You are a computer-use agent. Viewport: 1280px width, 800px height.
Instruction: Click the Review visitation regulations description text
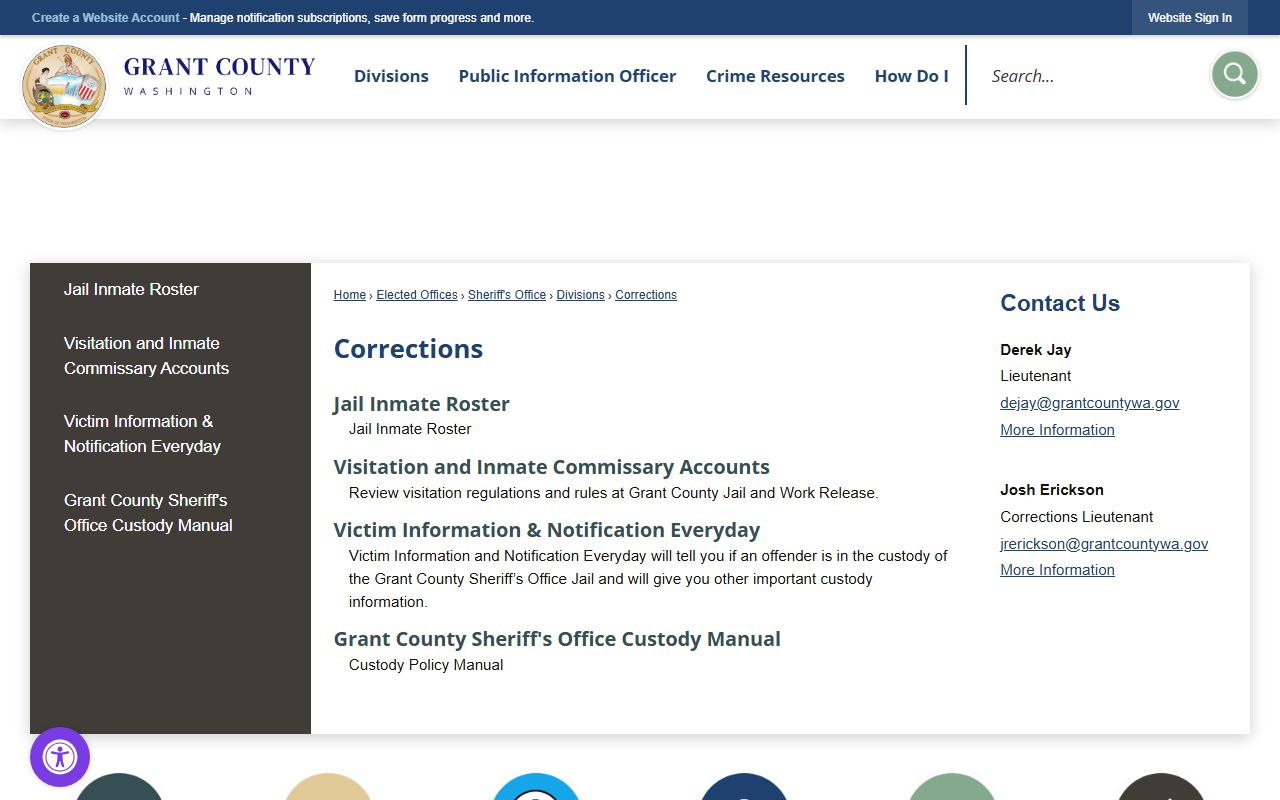coord(613,493)
